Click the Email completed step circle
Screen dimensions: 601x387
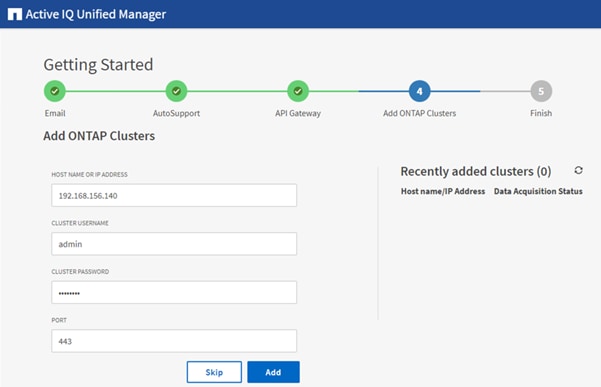point(55,91)
